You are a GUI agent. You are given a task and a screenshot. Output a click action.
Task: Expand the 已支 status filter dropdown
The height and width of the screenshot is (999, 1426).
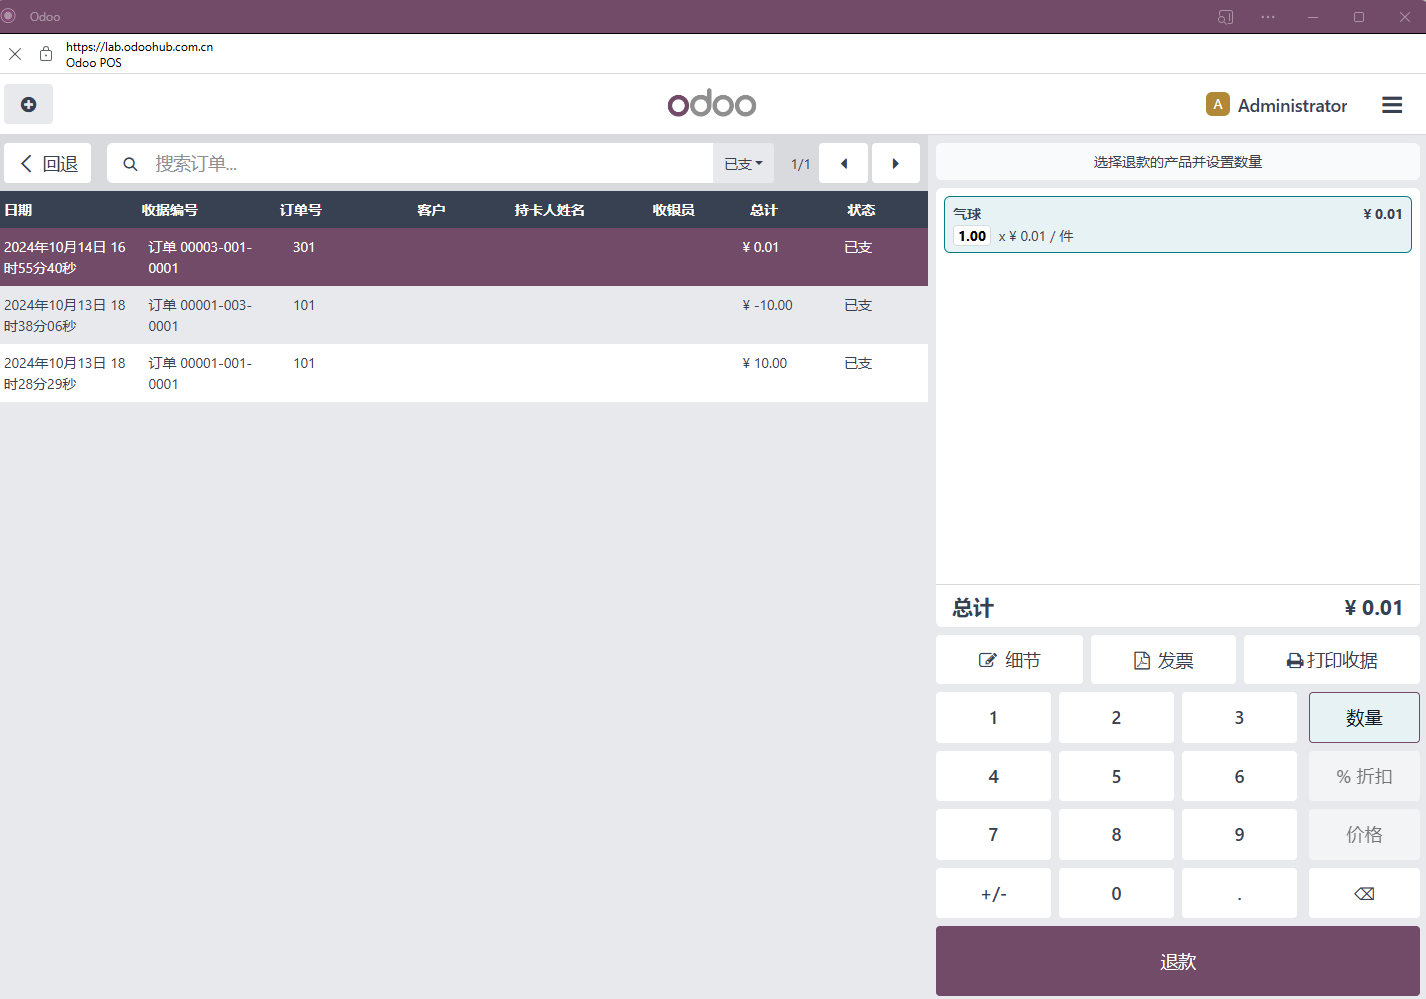[x=743, y=163]
